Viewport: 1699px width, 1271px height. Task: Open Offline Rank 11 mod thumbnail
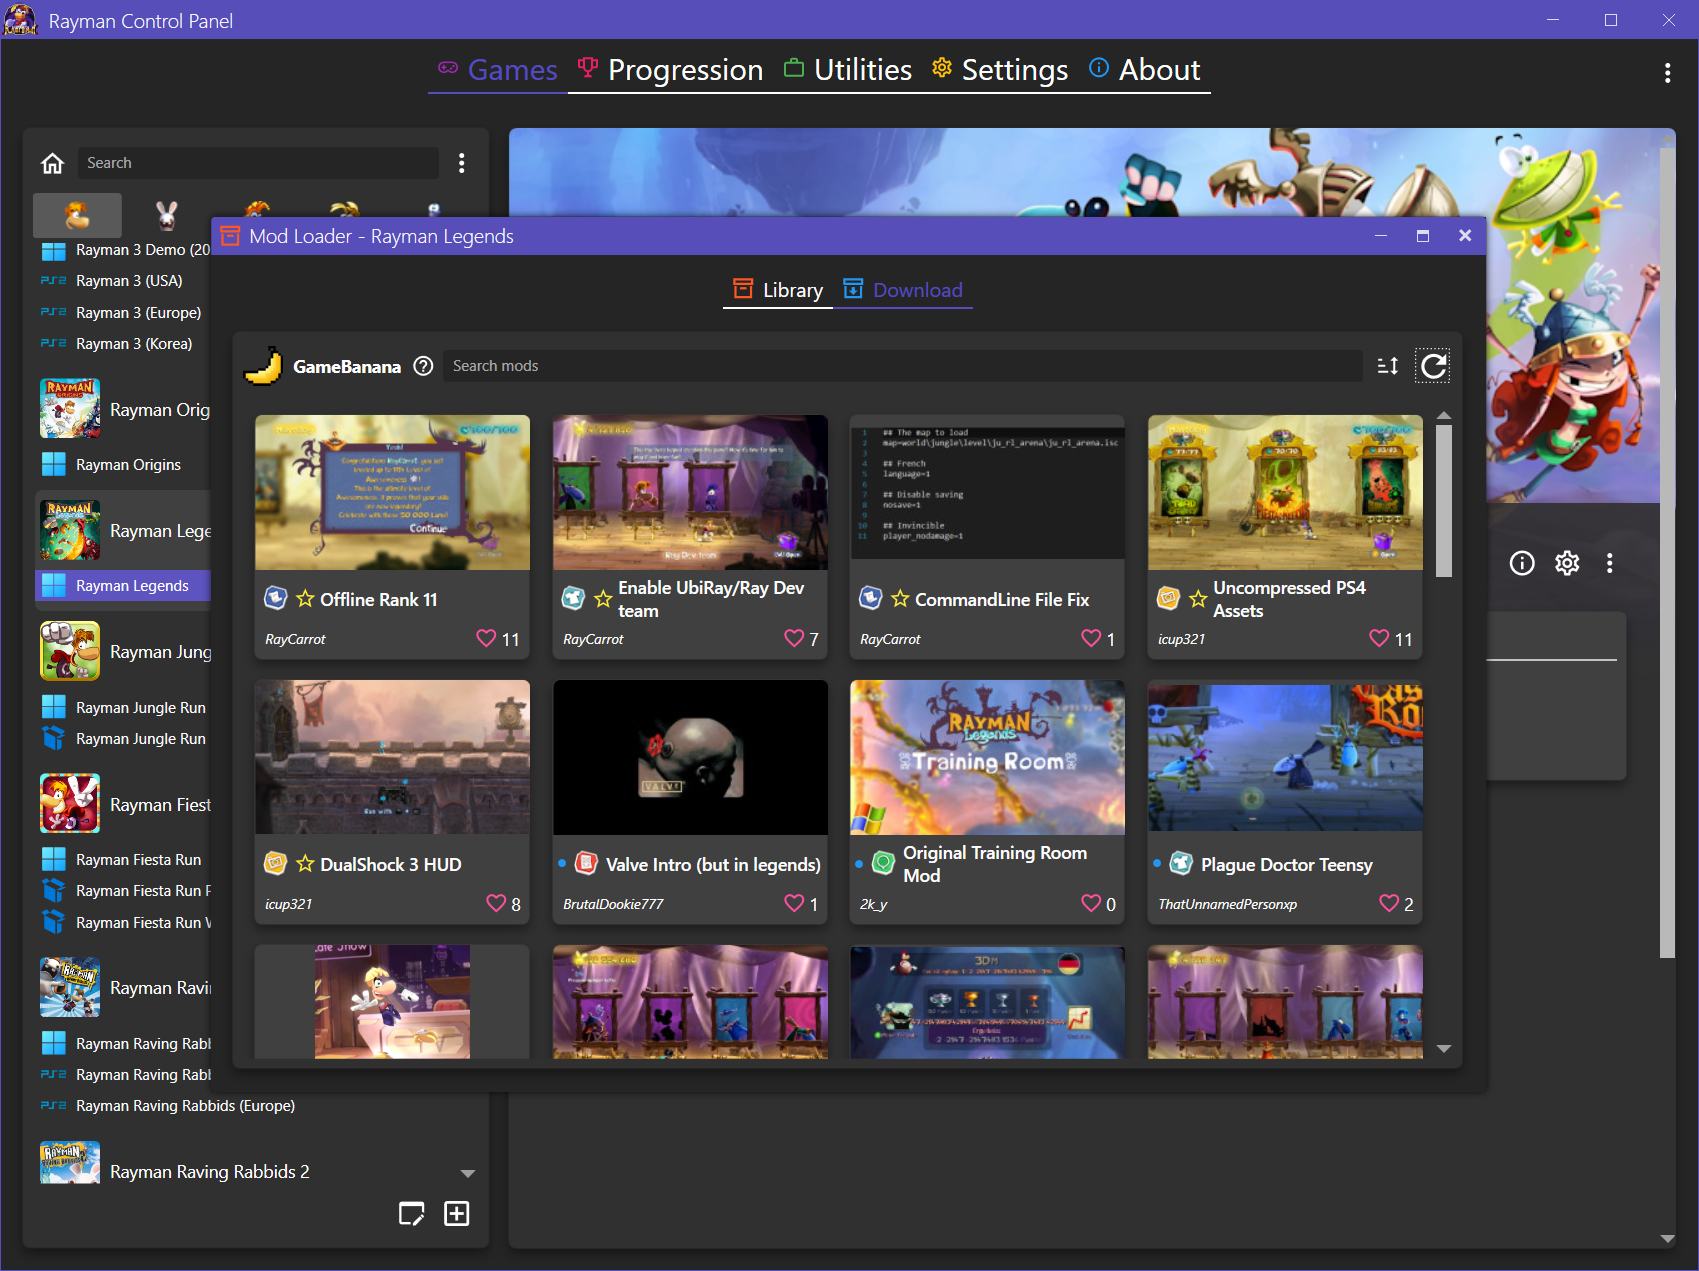coord(392,492)
